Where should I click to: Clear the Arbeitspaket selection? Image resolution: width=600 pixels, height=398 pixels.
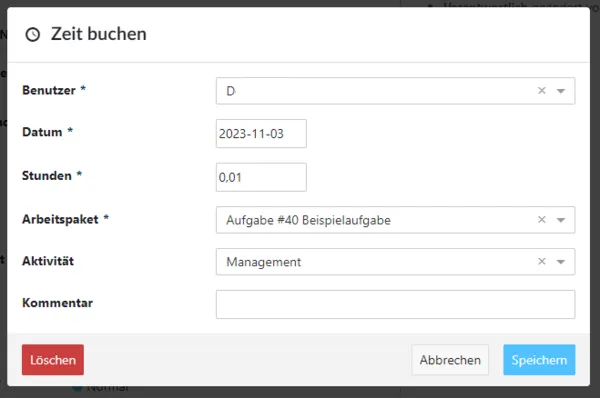(541, 220)
